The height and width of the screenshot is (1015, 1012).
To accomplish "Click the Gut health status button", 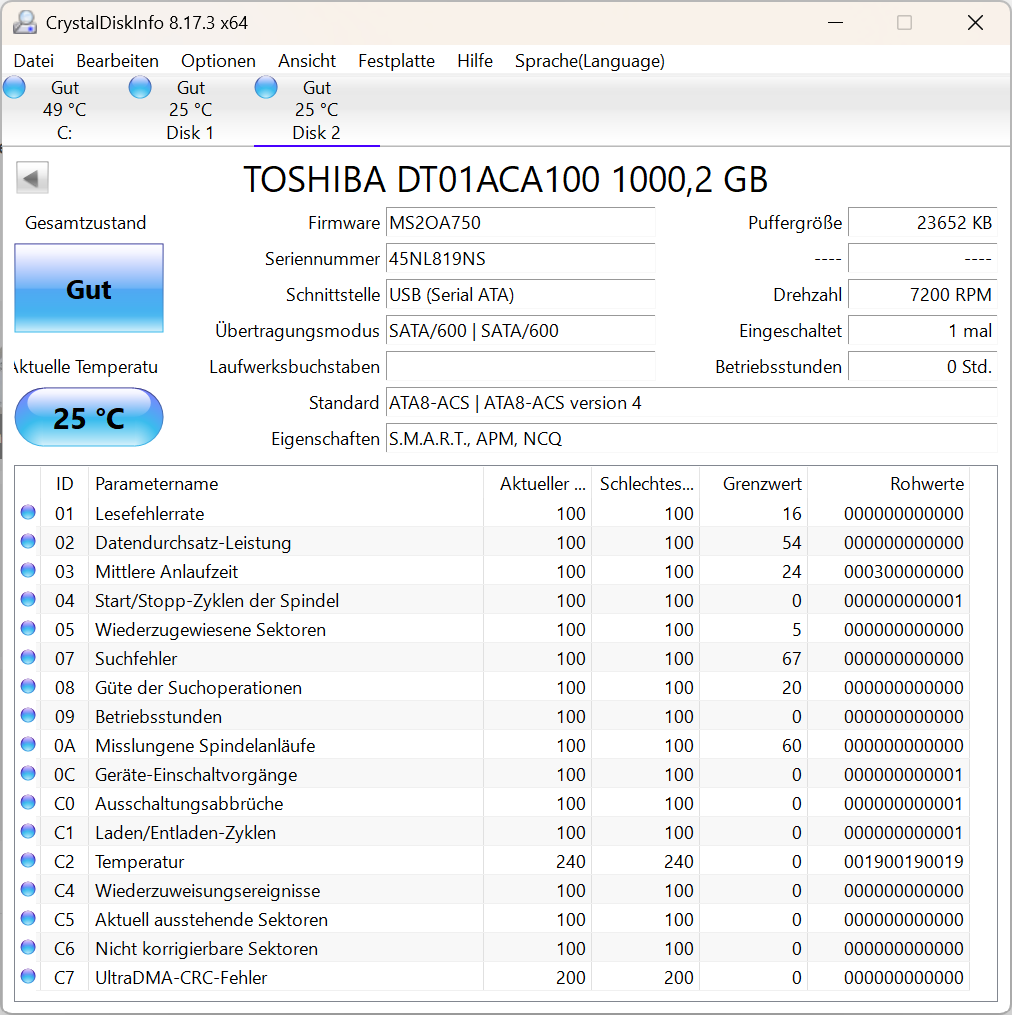I will pos(89,289).
